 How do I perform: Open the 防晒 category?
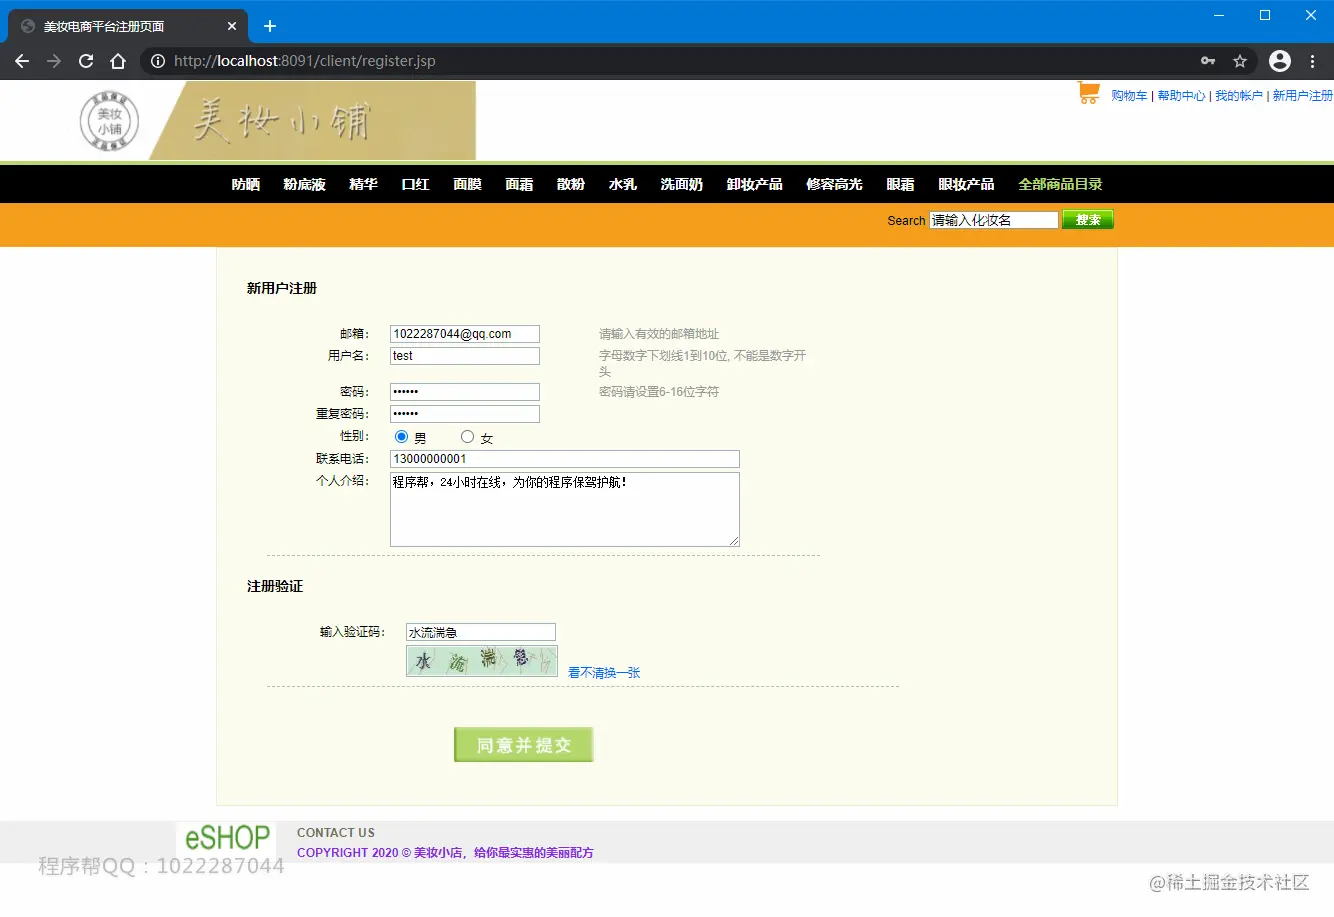coord(246,184)
